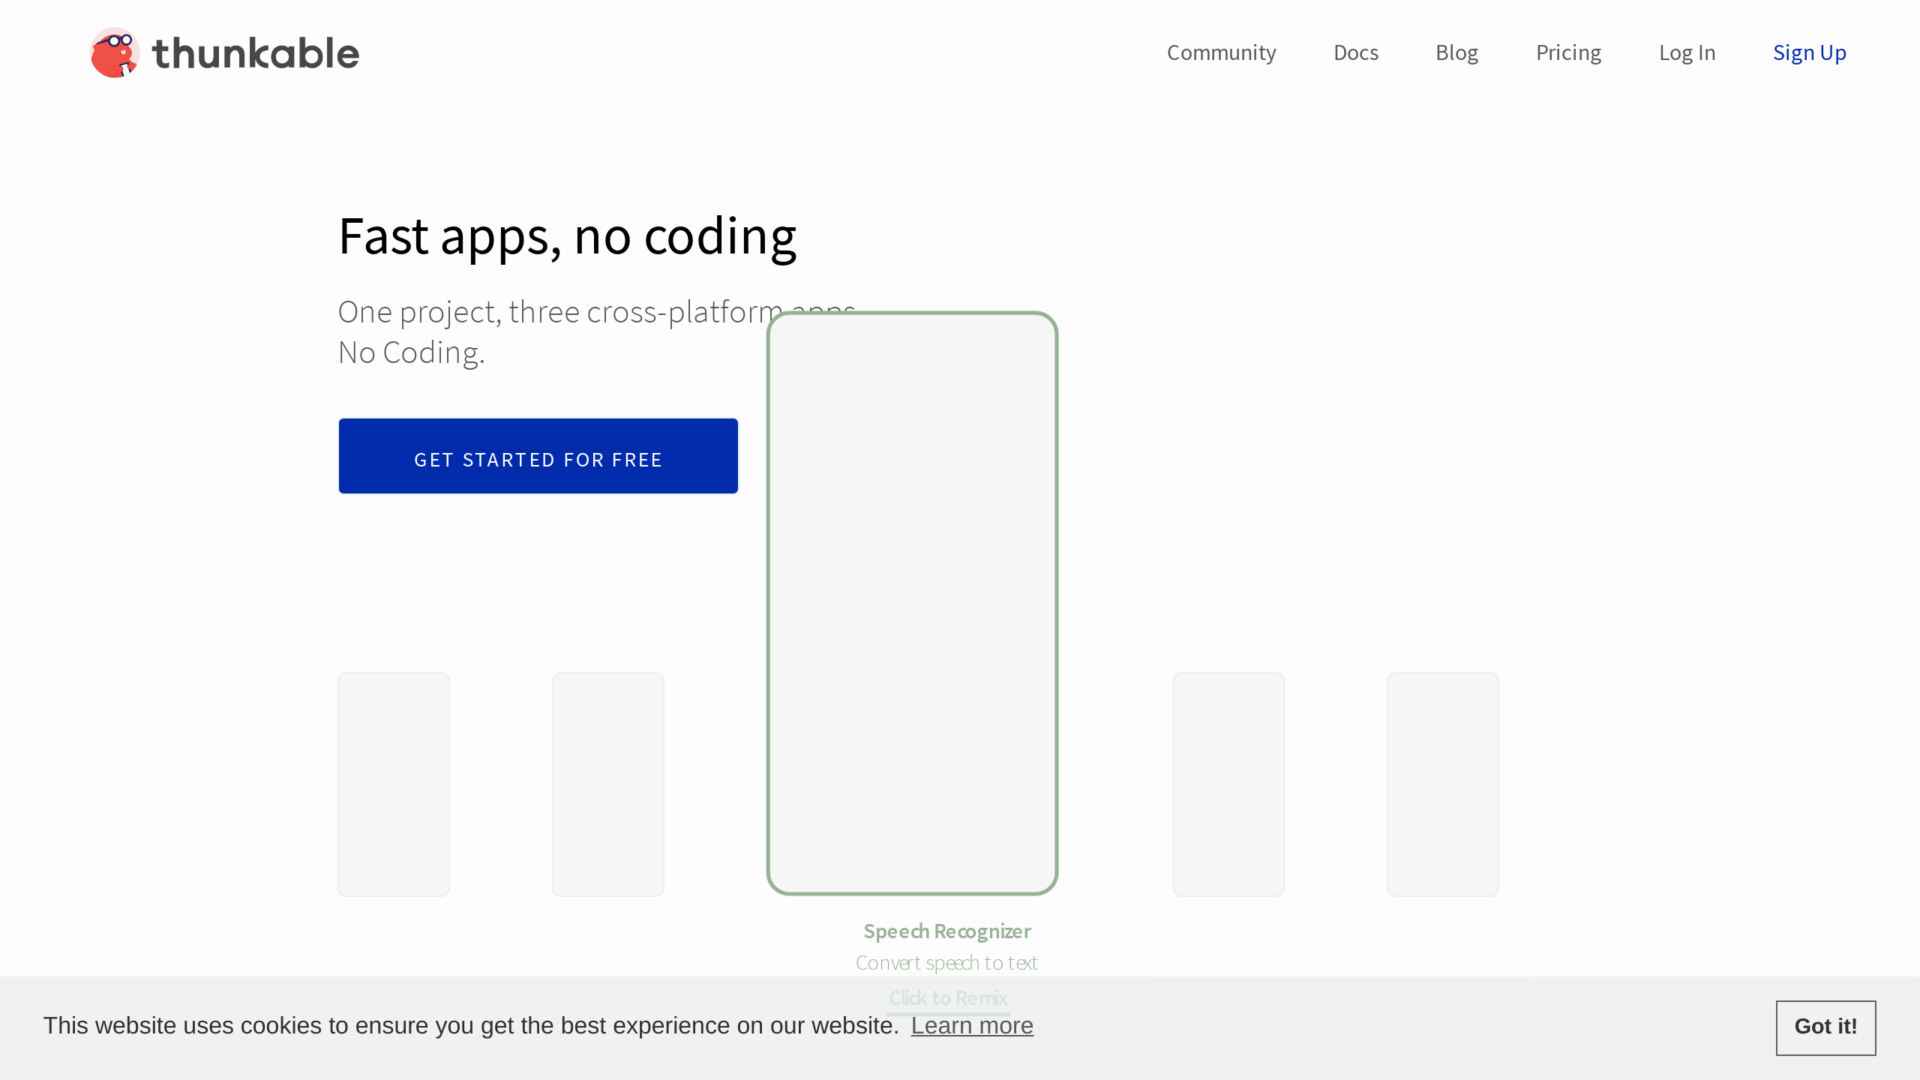This screenshot has width=1920, height=1080.
Task: Open the Learn more cookie policy link
Action: pos(971,1025)
